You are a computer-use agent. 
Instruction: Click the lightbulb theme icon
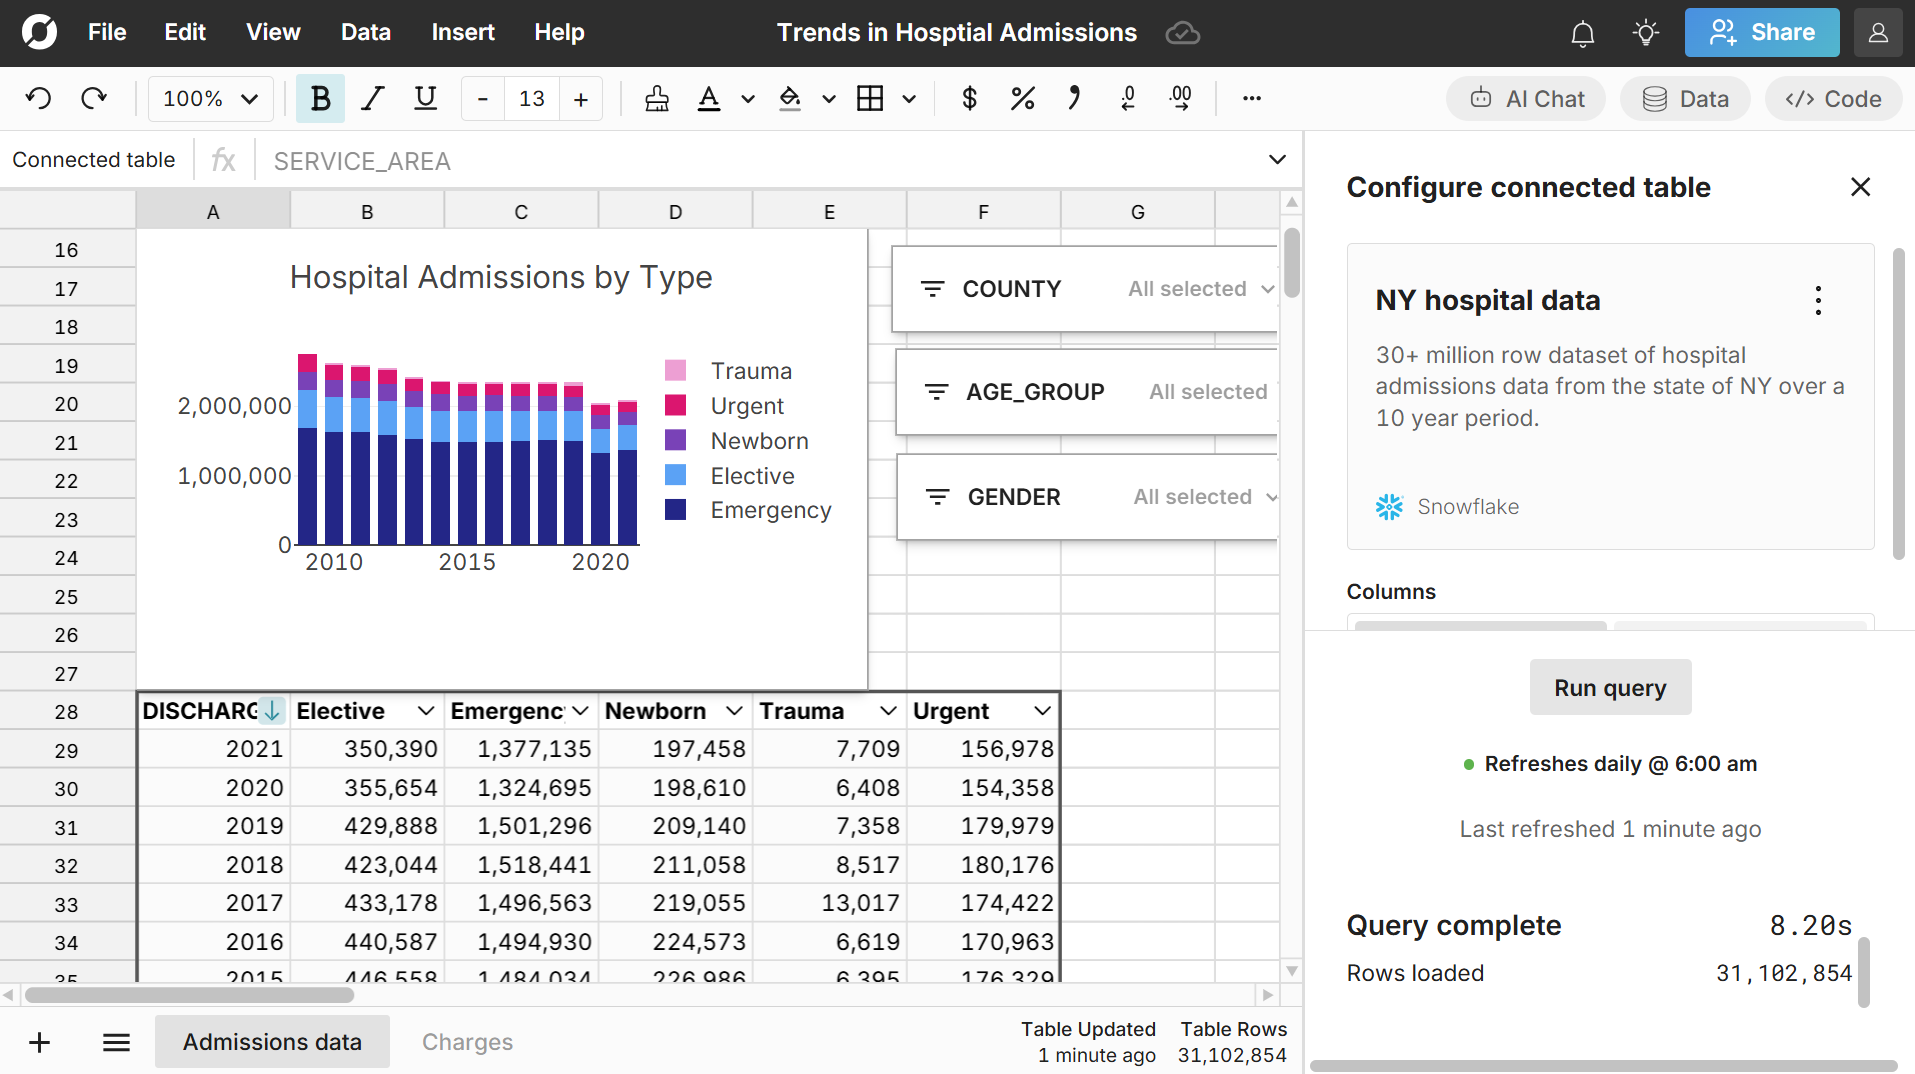tap(1645, 33)
